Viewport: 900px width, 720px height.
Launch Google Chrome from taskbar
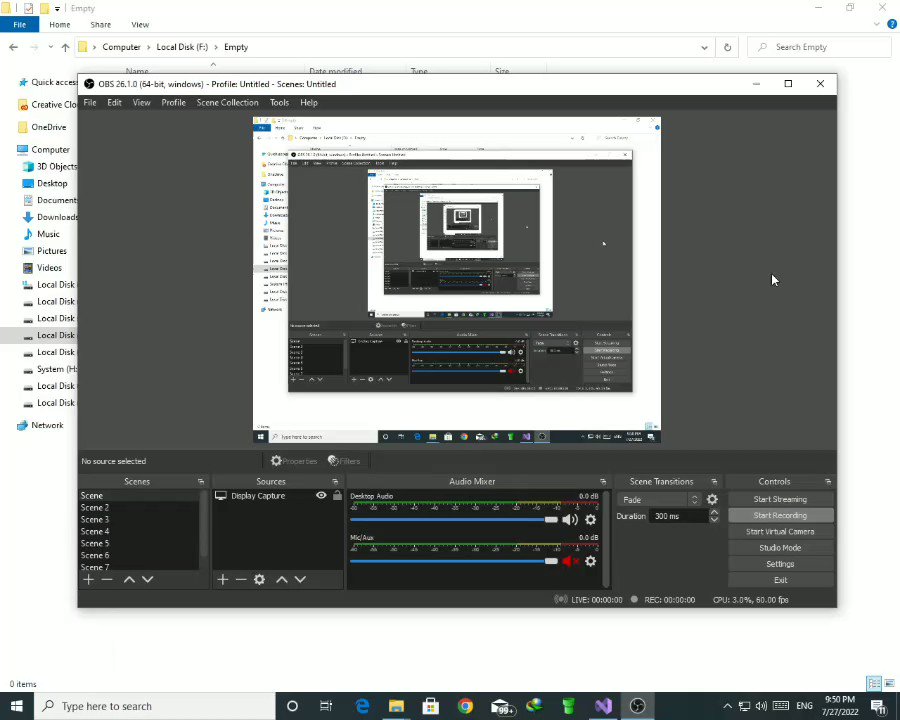pos(465,706)
